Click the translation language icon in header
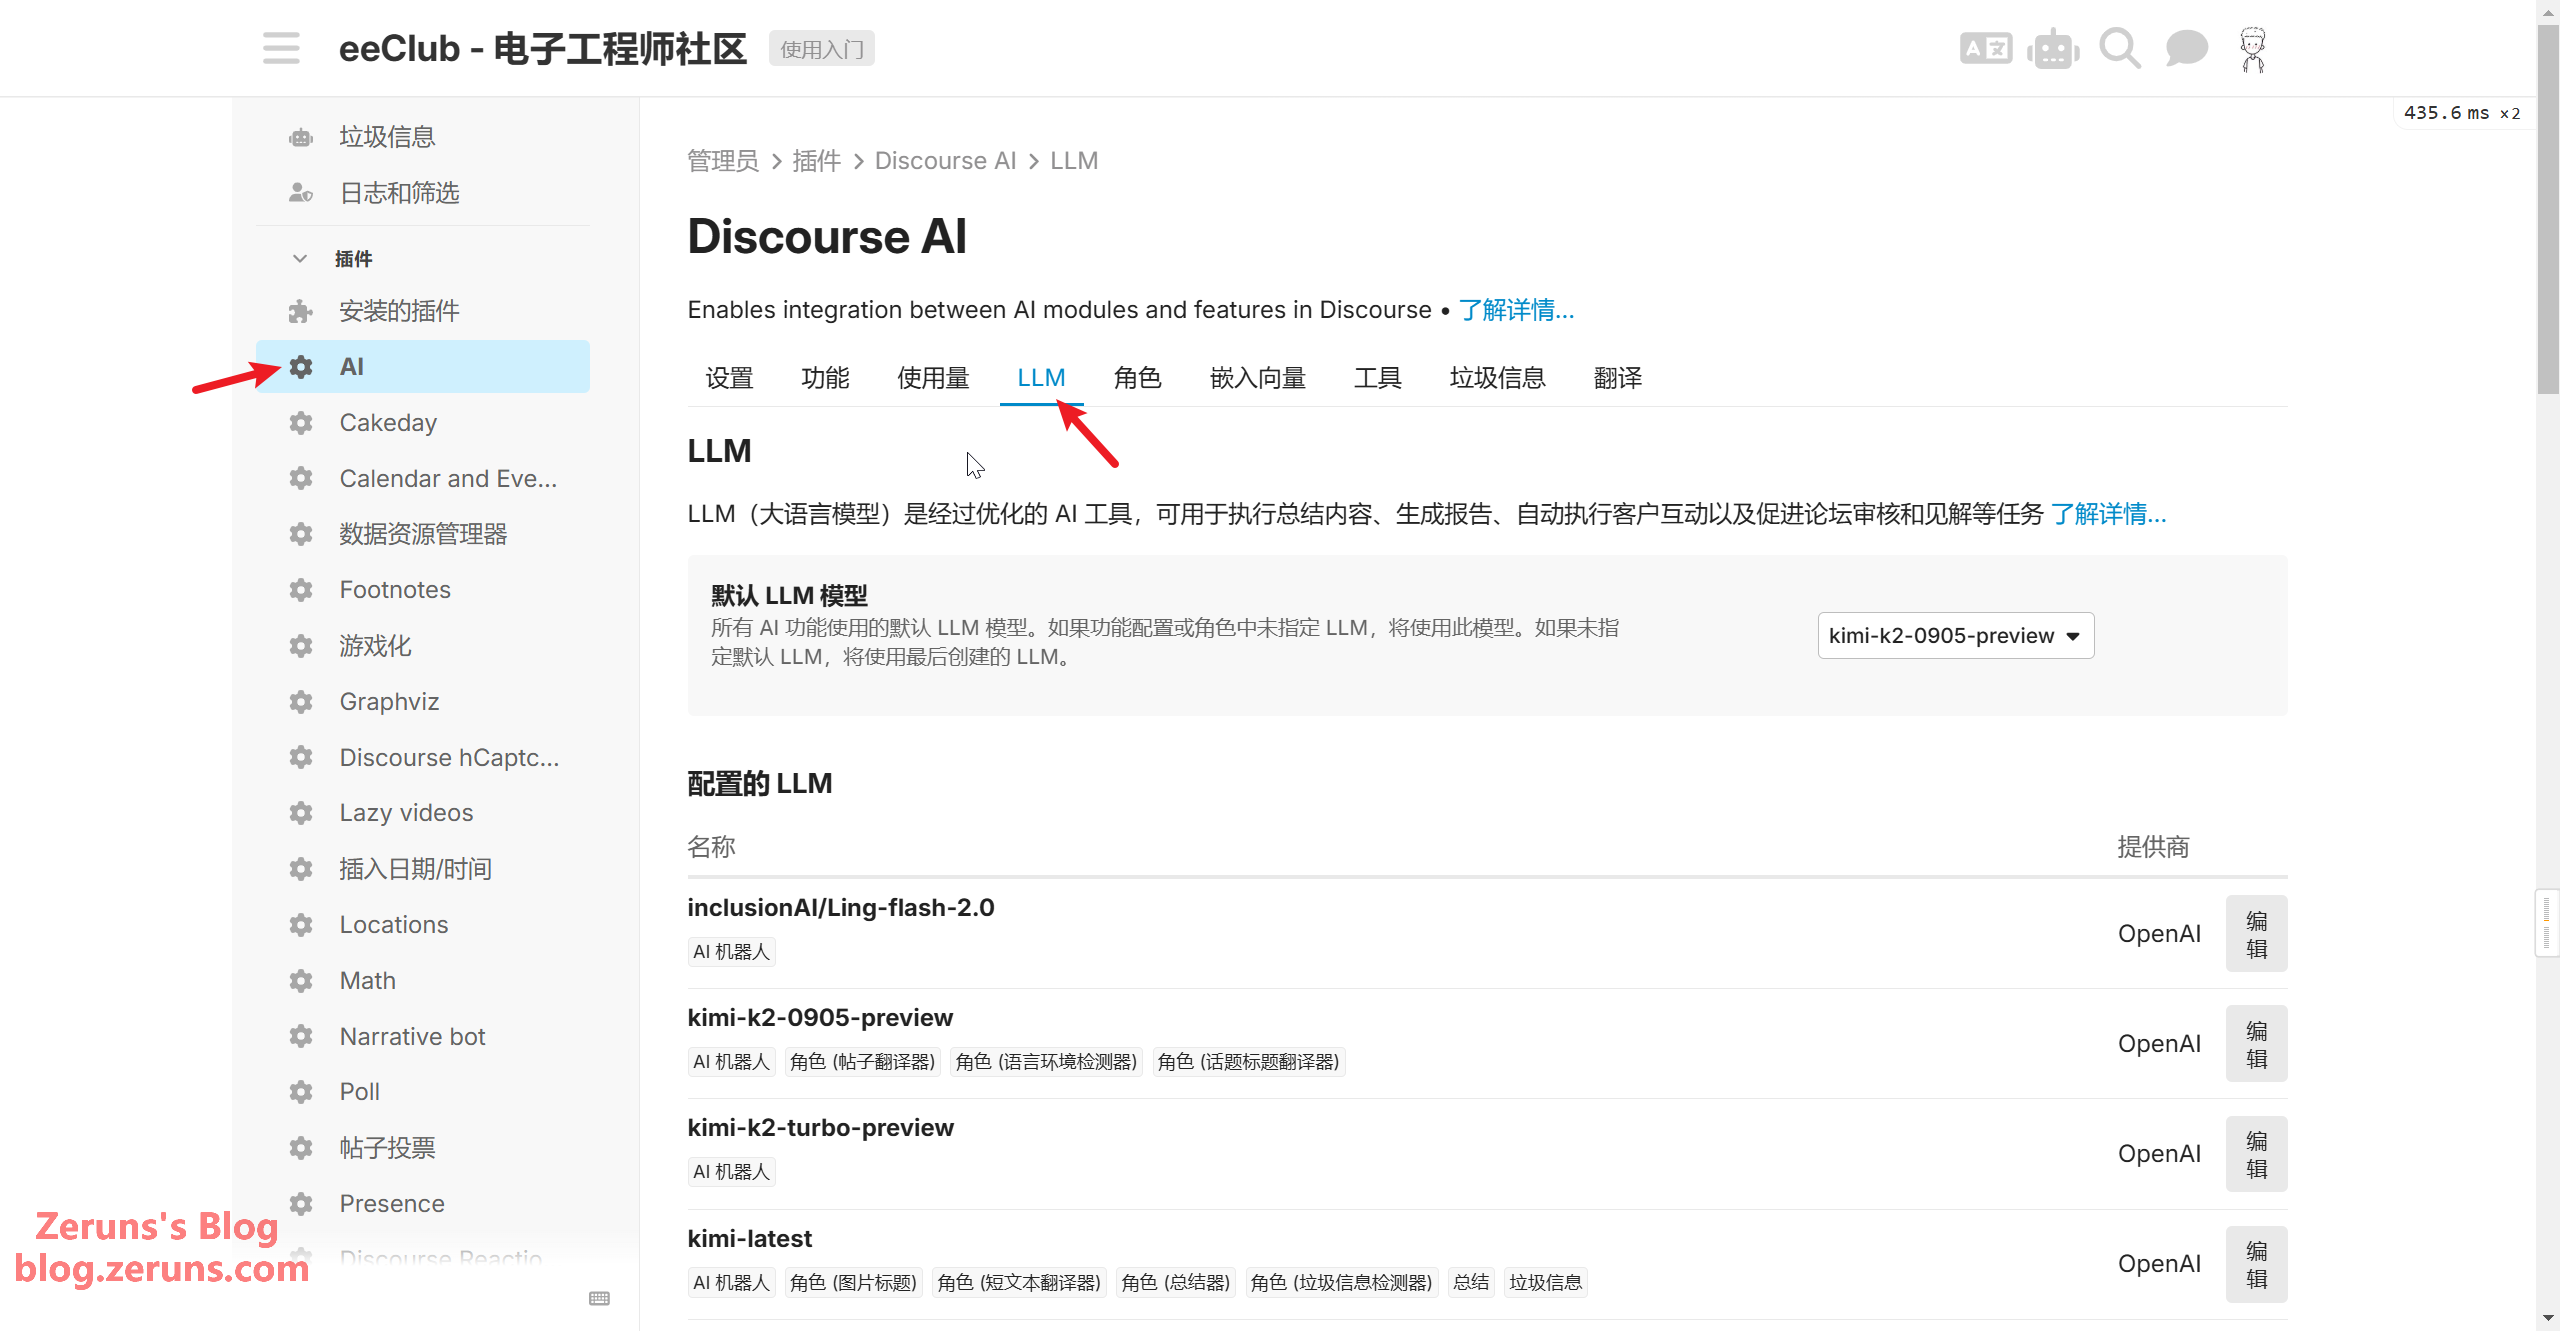2560x1331 pixels. 1985,48
